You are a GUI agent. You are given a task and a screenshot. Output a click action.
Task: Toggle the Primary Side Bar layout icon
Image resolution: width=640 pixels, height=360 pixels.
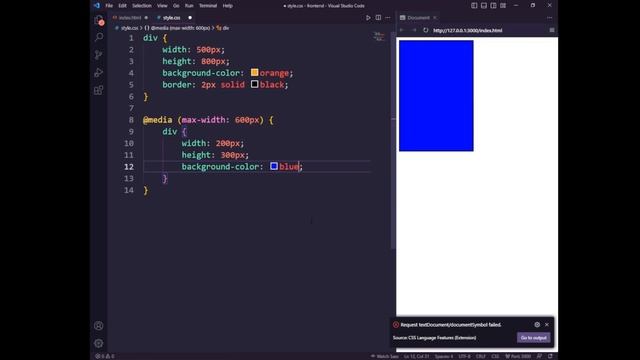tap(474, 6)
